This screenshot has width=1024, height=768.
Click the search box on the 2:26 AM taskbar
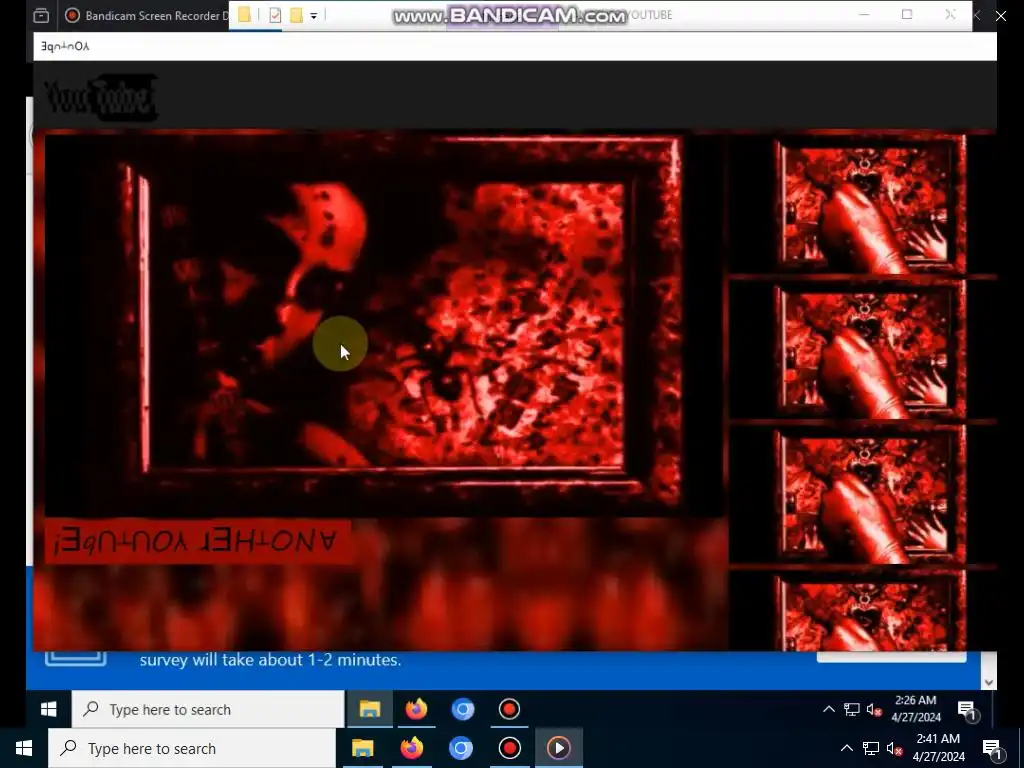(208, 709)
